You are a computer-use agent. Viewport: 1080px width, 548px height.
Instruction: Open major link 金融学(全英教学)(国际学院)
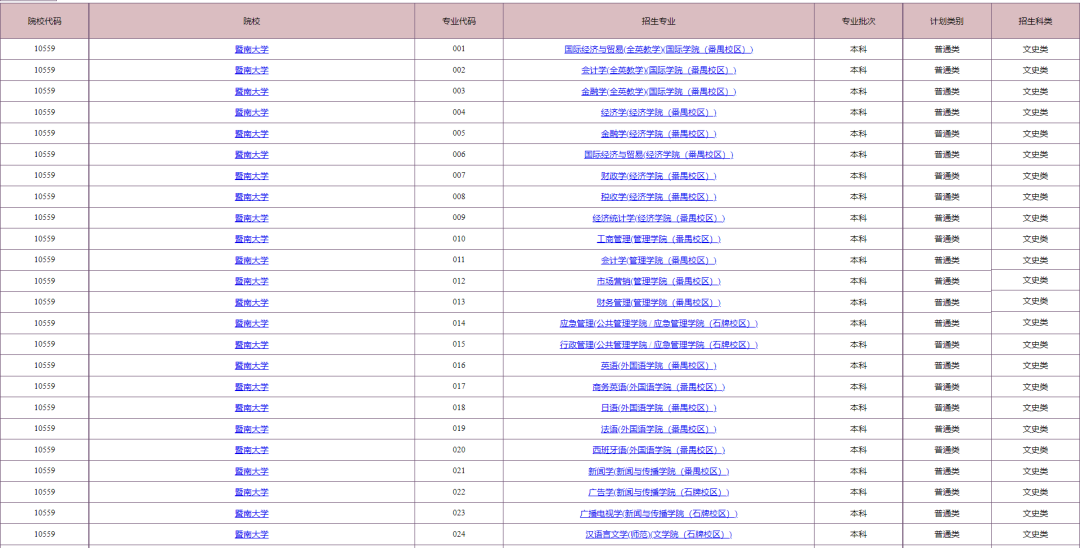(658, 92)
